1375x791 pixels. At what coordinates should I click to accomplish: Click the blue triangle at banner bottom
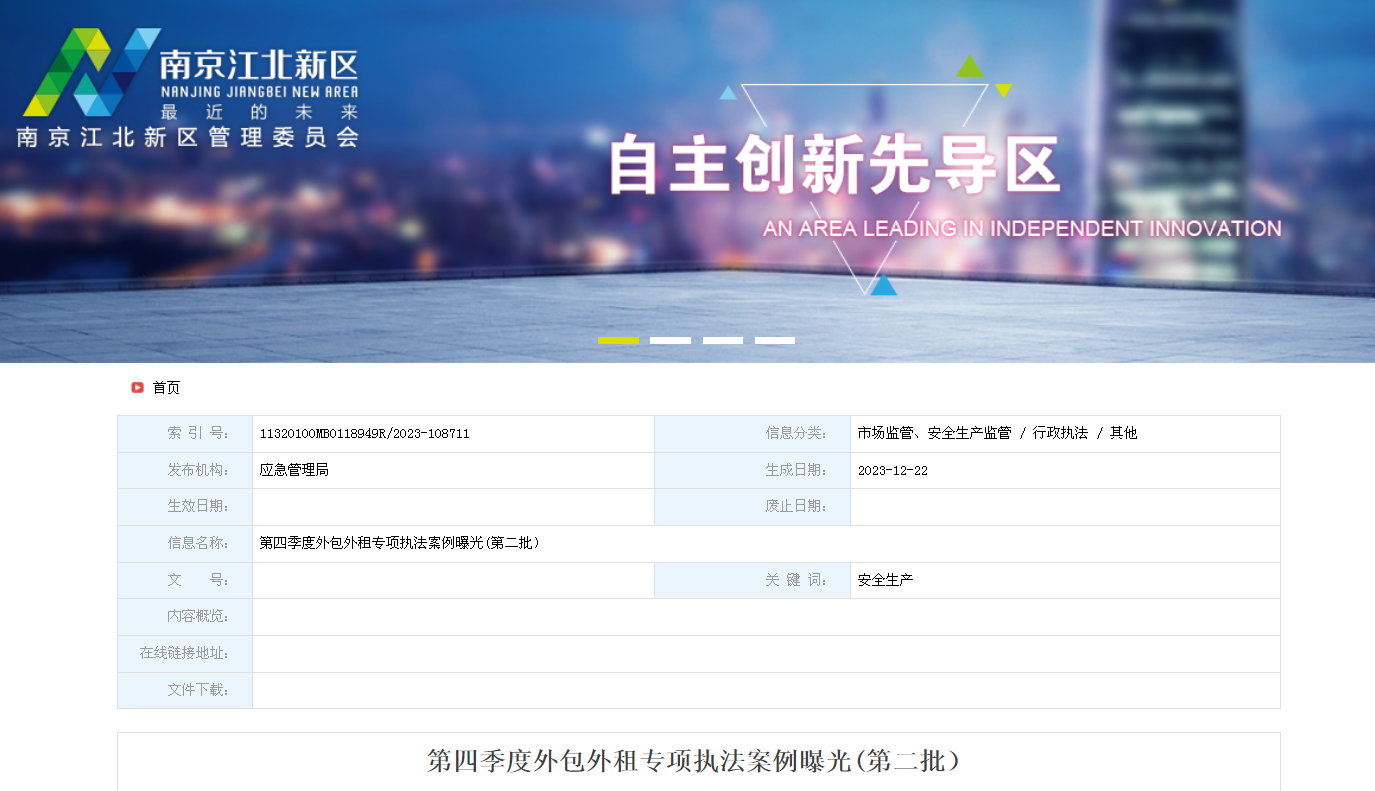[883, 285]
